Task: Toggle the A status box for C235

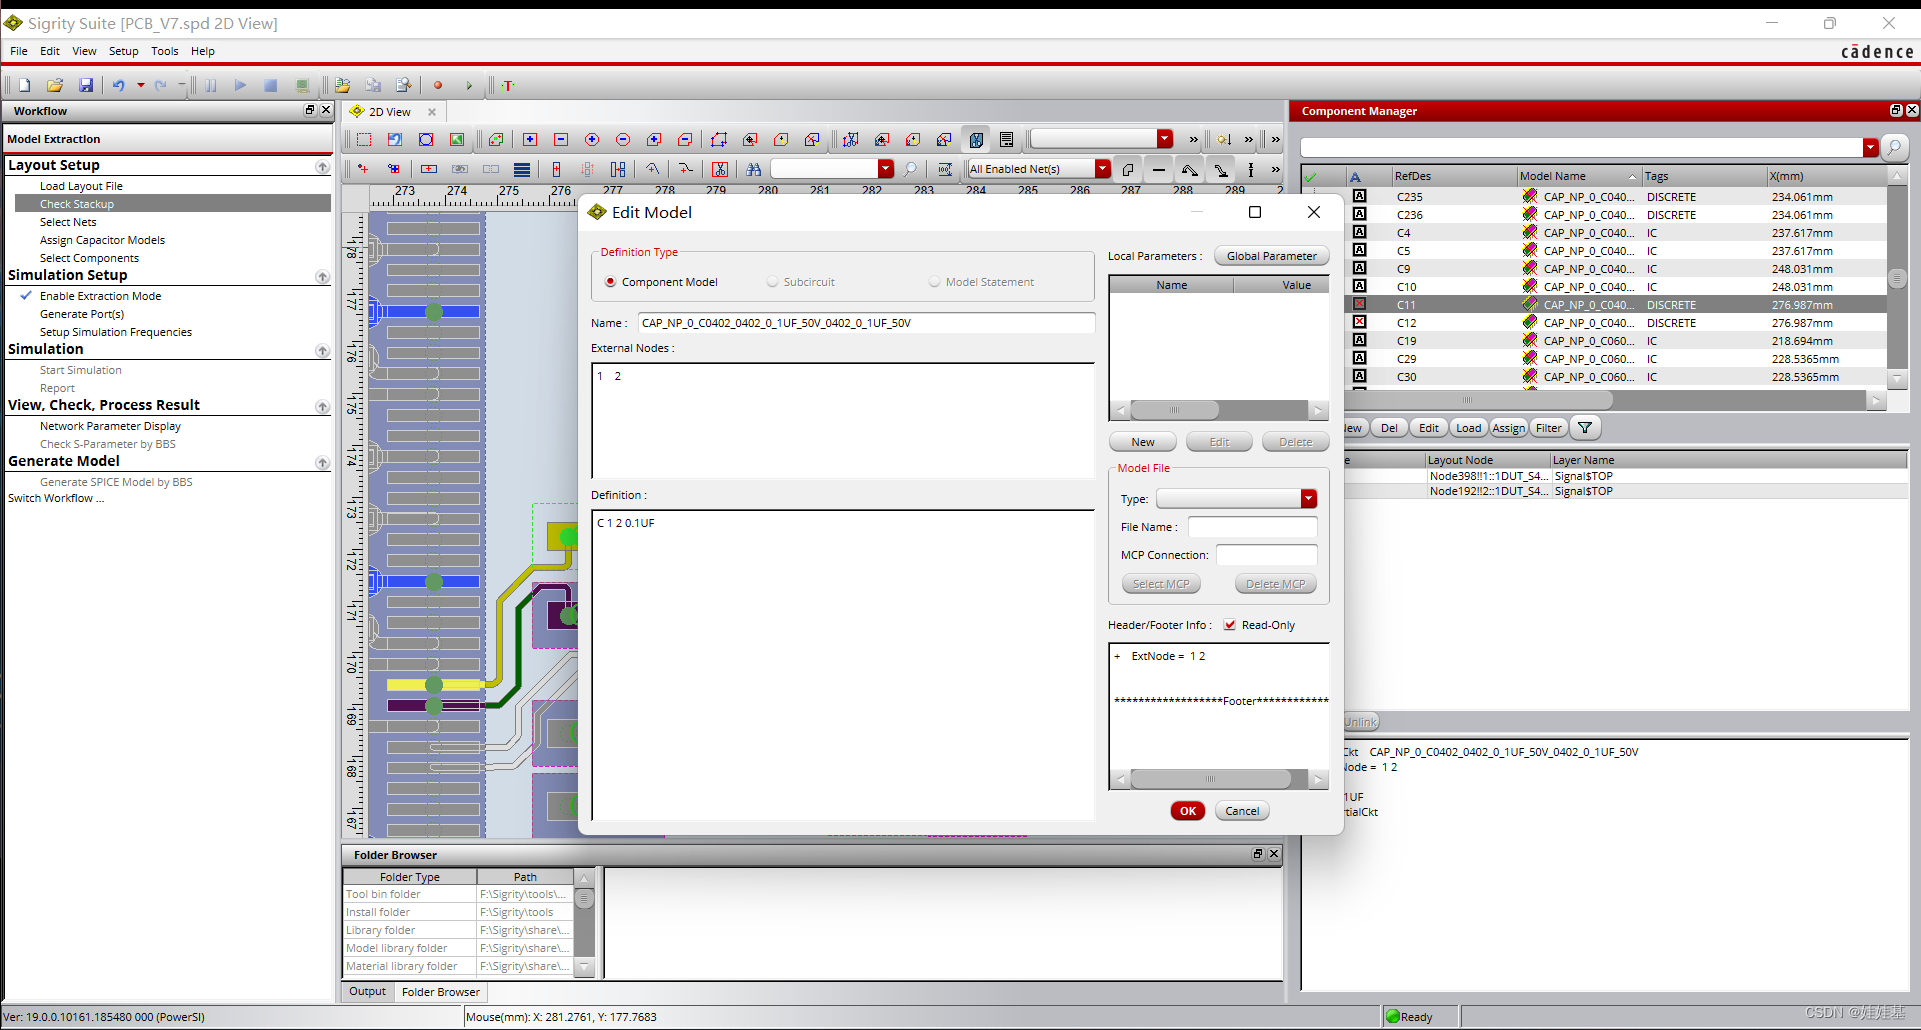Action: pos(1360,196)
